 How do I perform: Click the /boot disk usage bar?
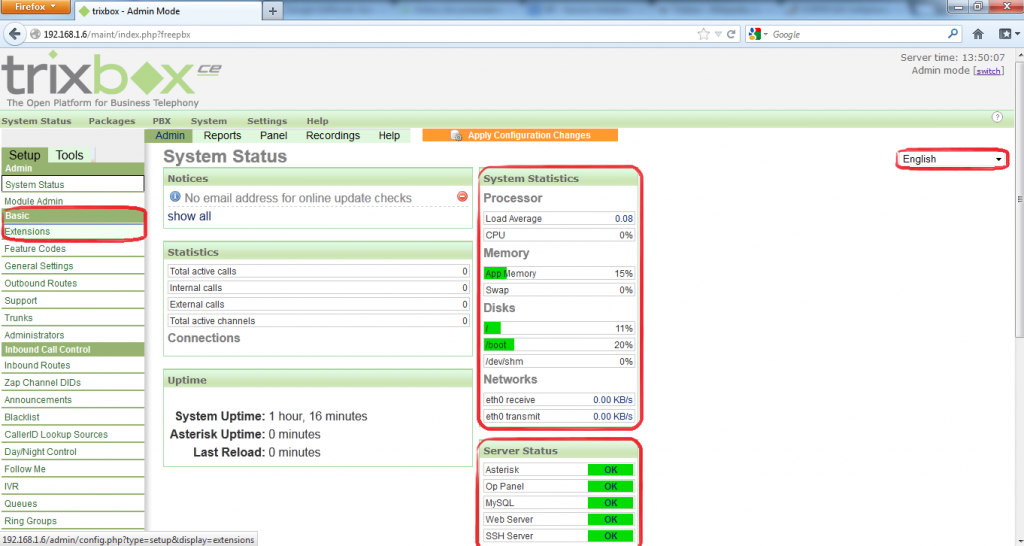[x=559, y=345]
